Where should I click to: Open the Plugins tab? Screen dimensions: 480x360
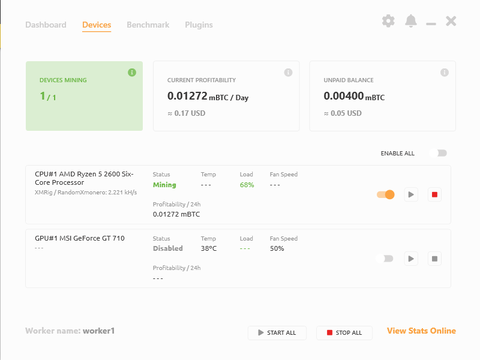pos(199,25)
